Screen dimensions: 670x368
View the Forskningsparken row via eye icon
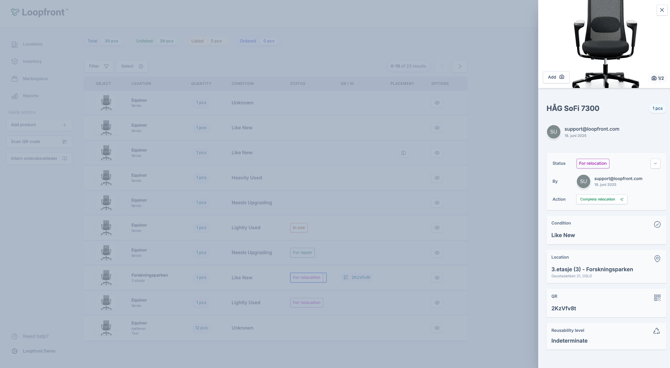[x=437, y=278]
